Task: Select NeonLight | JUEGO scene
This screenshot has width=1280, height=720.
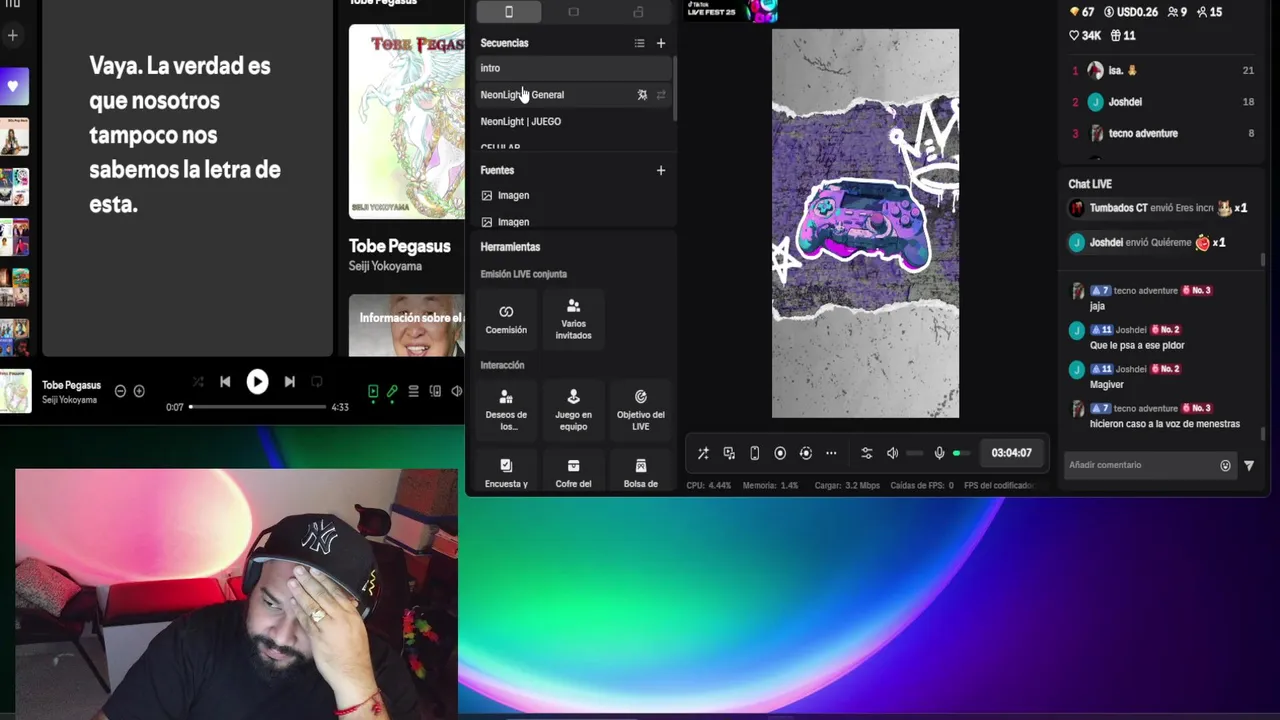Action: 573,121
